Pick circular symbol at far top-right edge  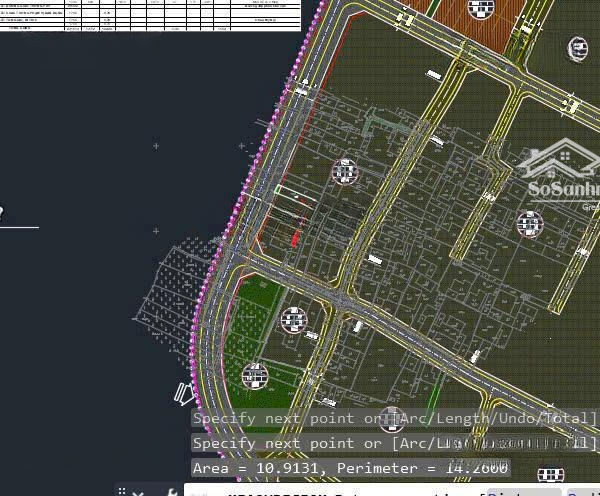(x=577, y=47)
